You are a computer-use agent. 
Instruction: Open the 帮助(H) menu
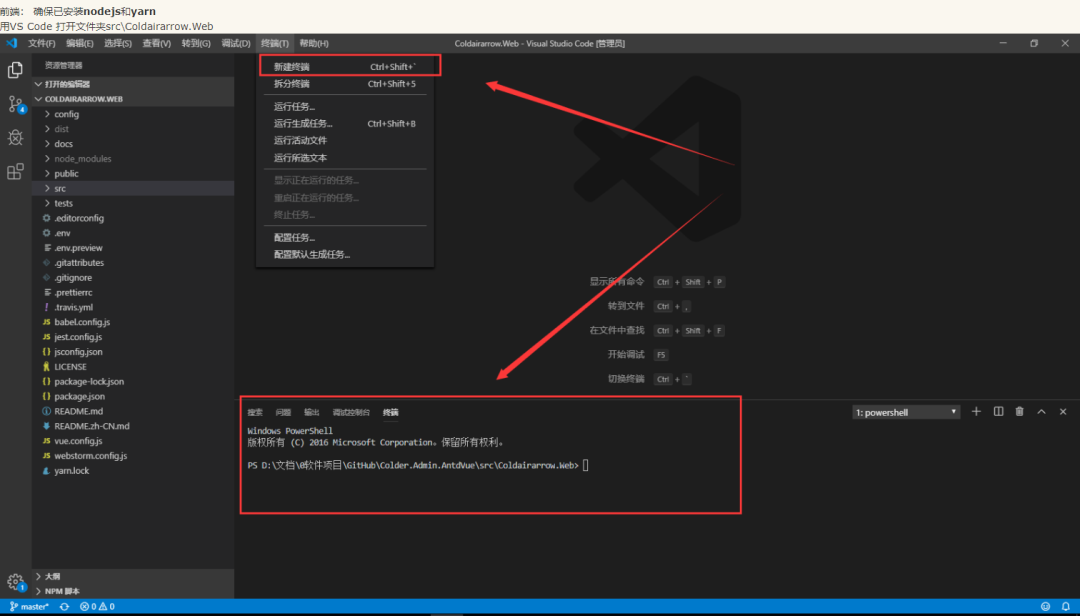click(314, 43)
